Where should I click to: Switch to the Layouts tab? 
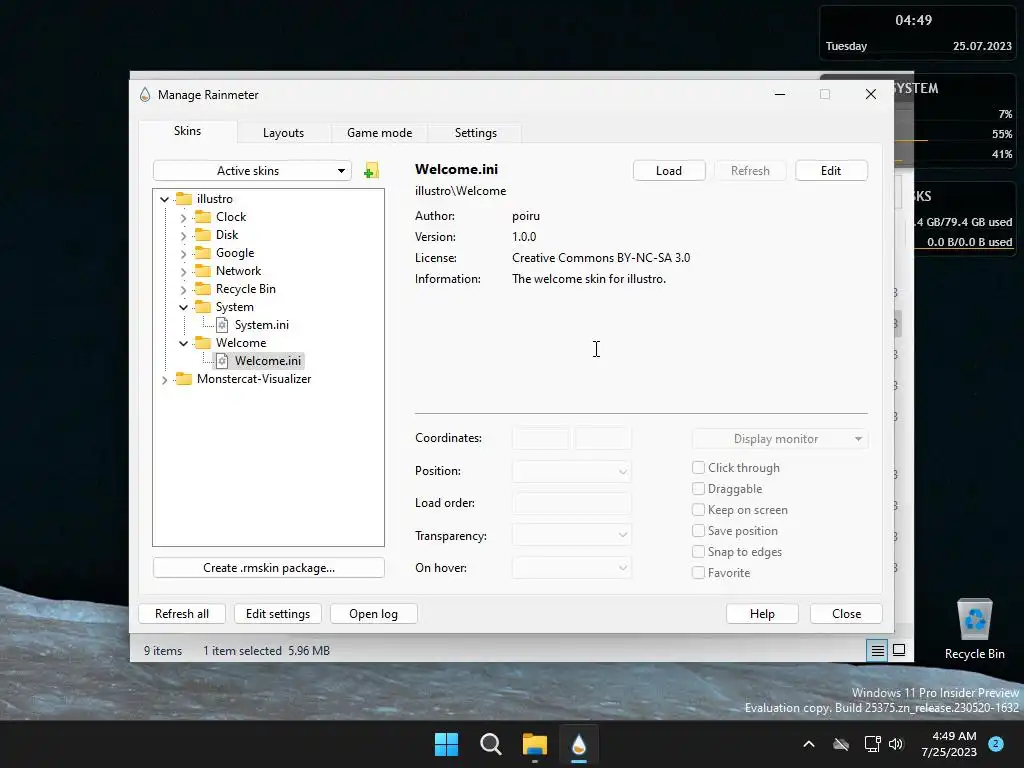coord(283,133)
